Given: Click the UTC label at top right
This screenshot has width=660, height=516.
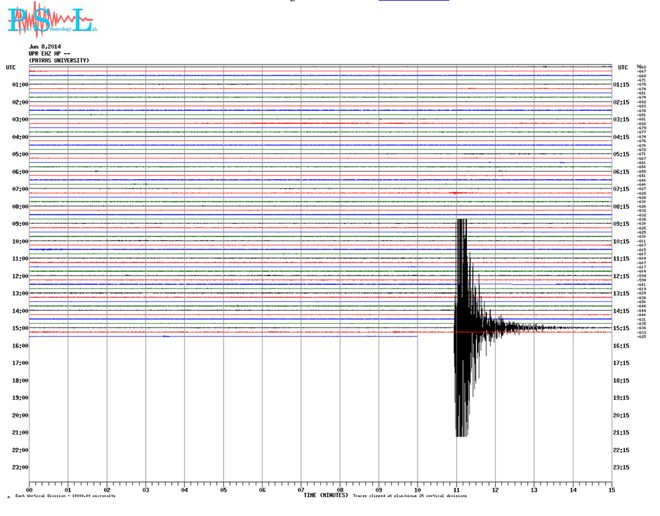Looking at the screenshot, I should (623, 68).
